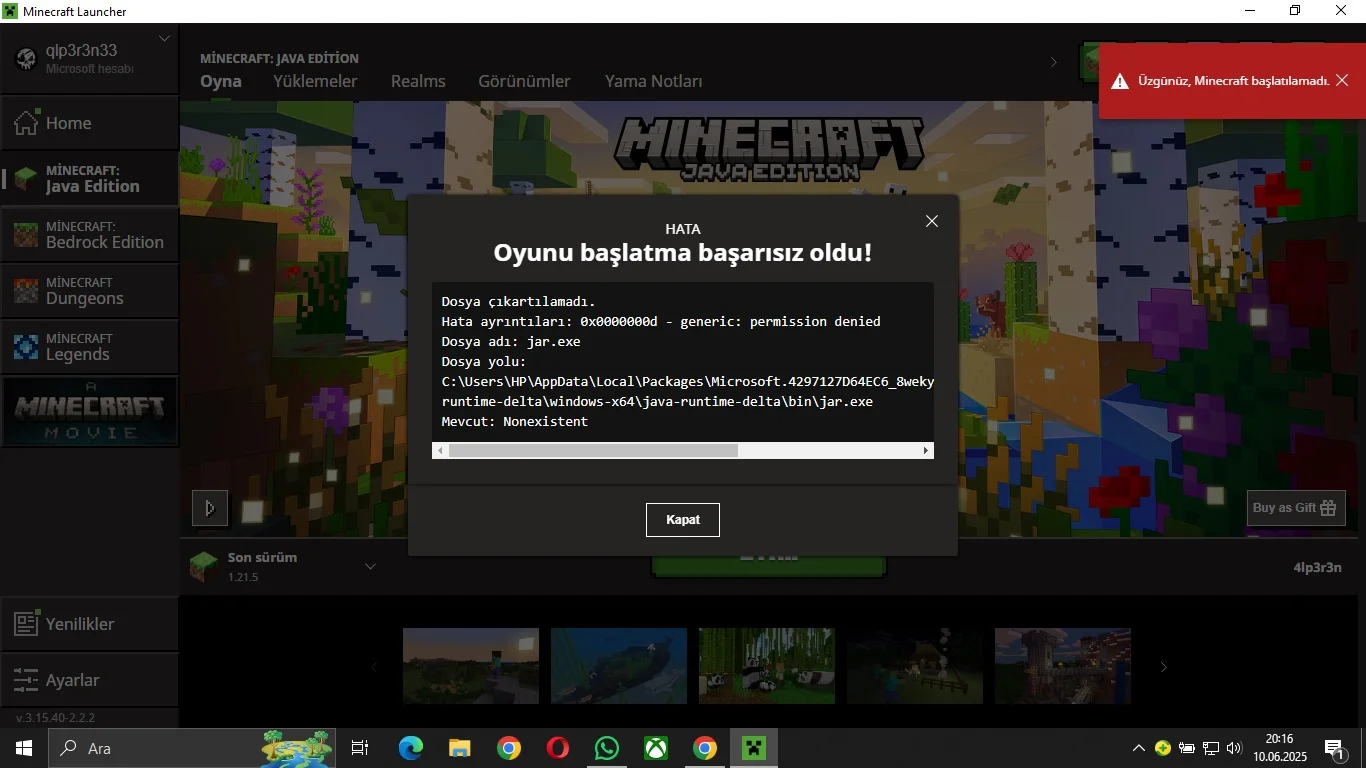The height and width of the screenshot is (768, 1366).
Task: Open Task View from the taskbar
Action: [360, 748]
